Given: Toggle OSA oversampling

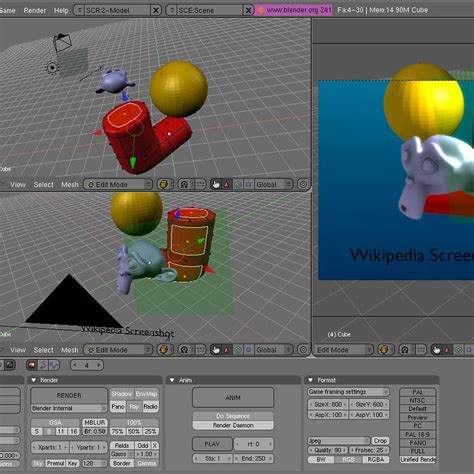Looking at the screenshot, I should pos(55,423).
